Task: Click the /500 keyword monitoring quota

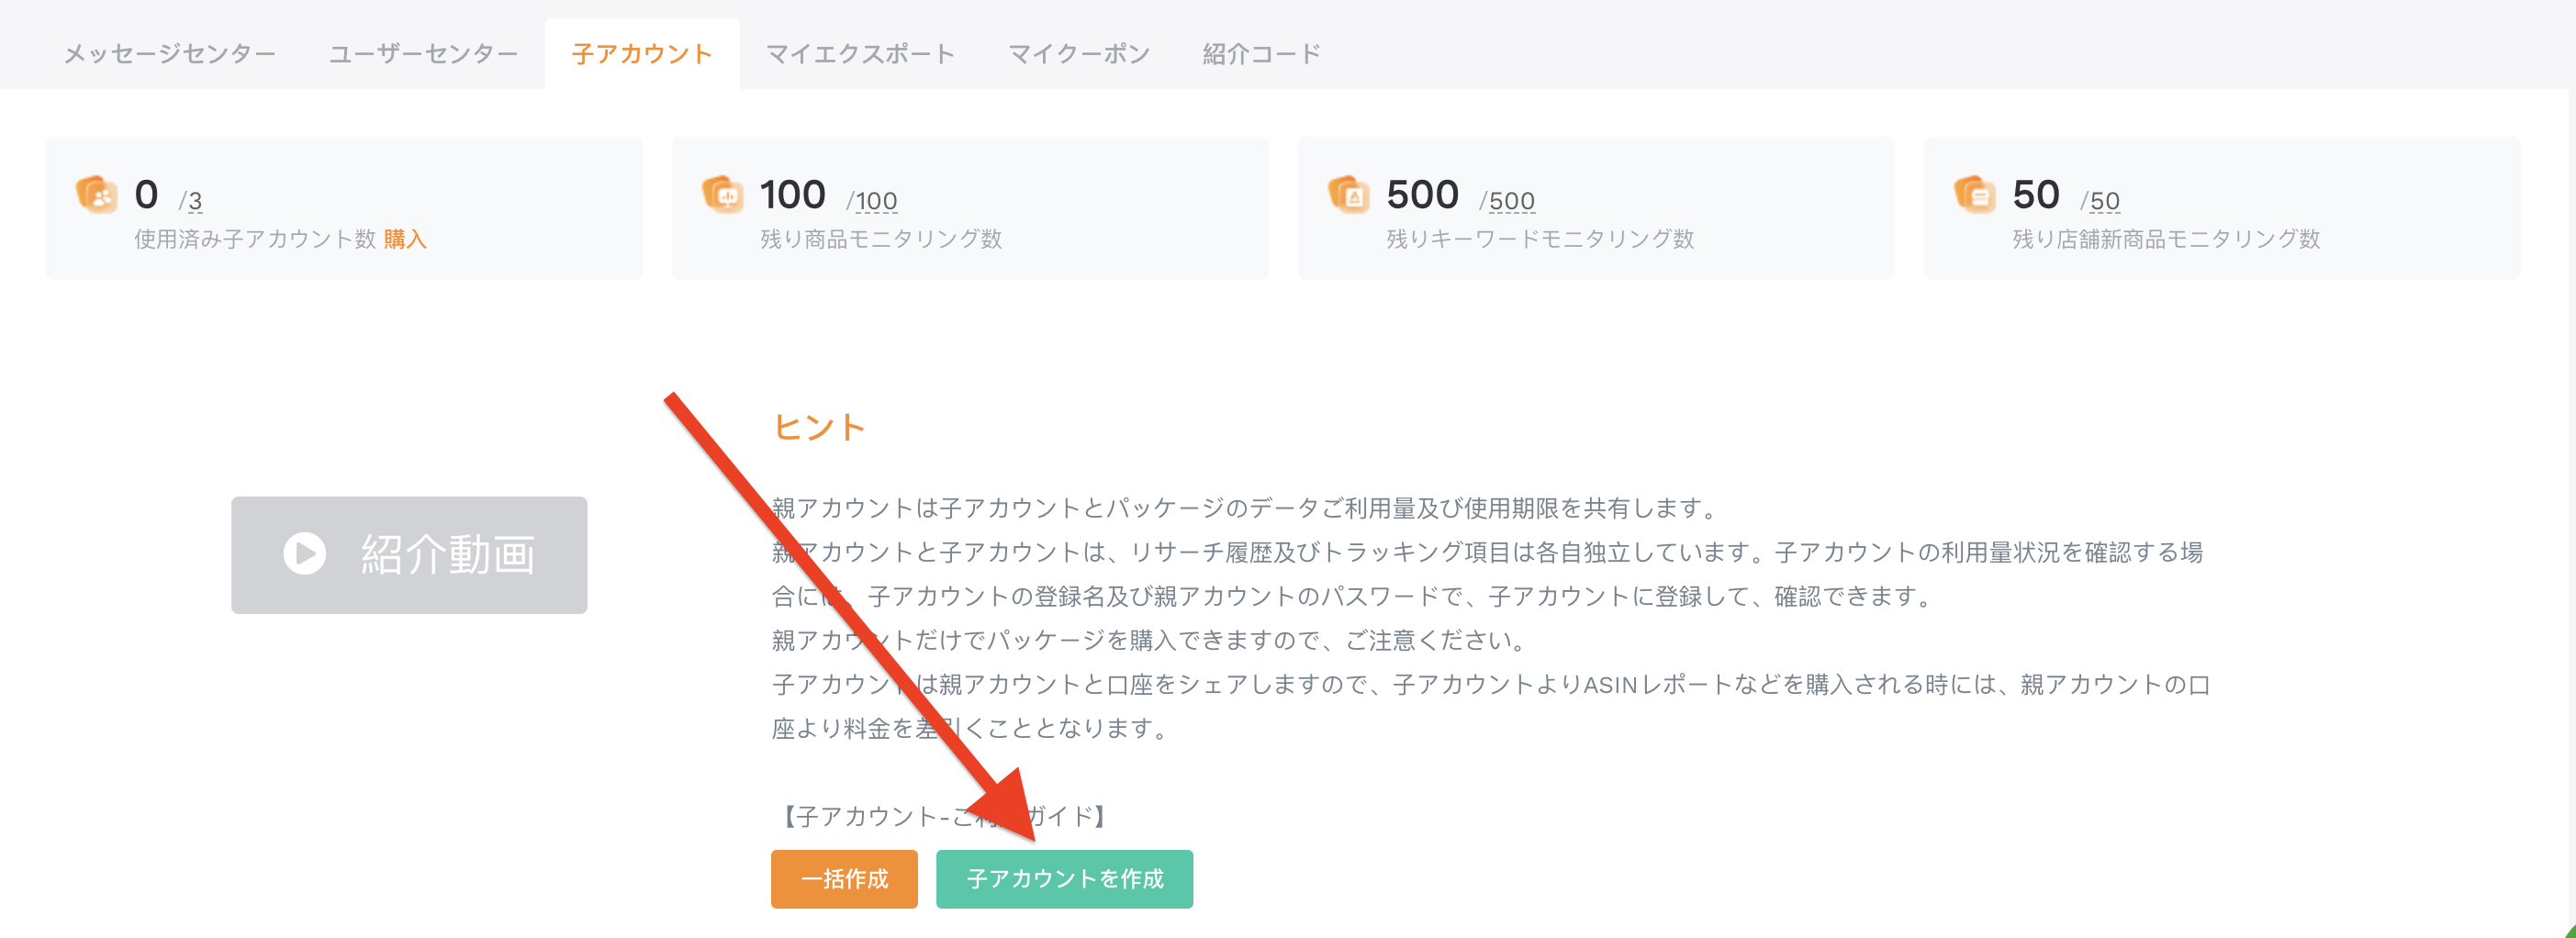Action: point(1507,201)
